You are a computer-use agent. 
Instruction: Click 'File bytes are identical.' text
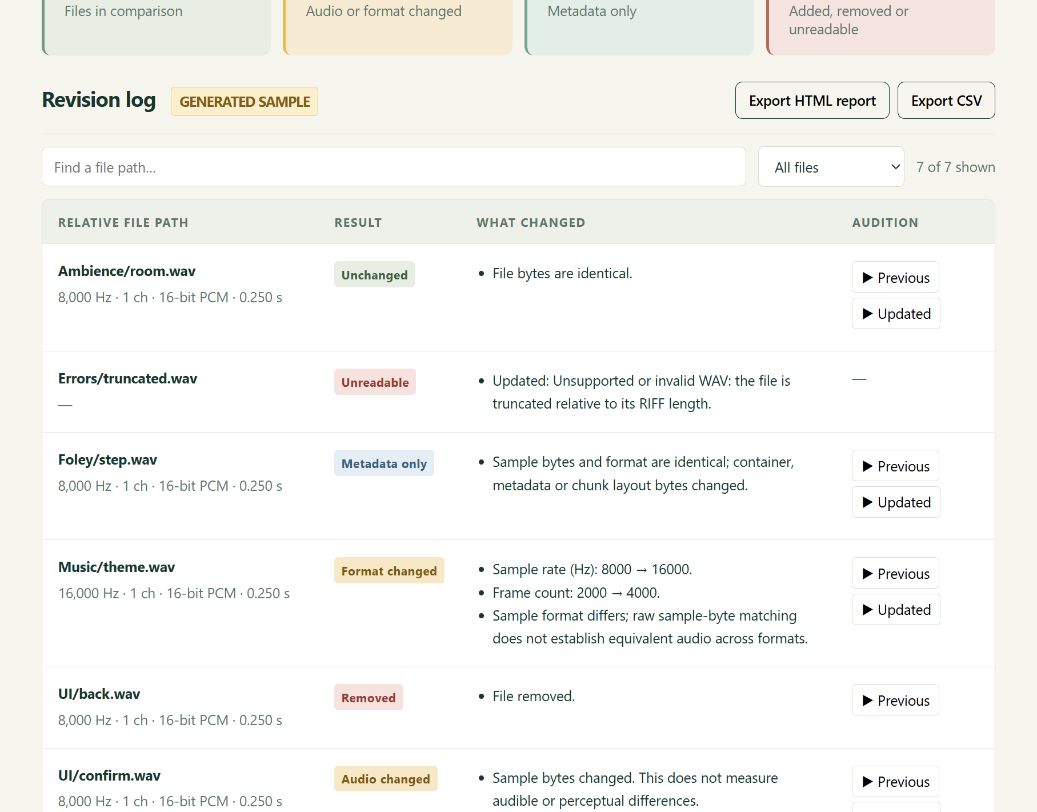click(562, 273)
